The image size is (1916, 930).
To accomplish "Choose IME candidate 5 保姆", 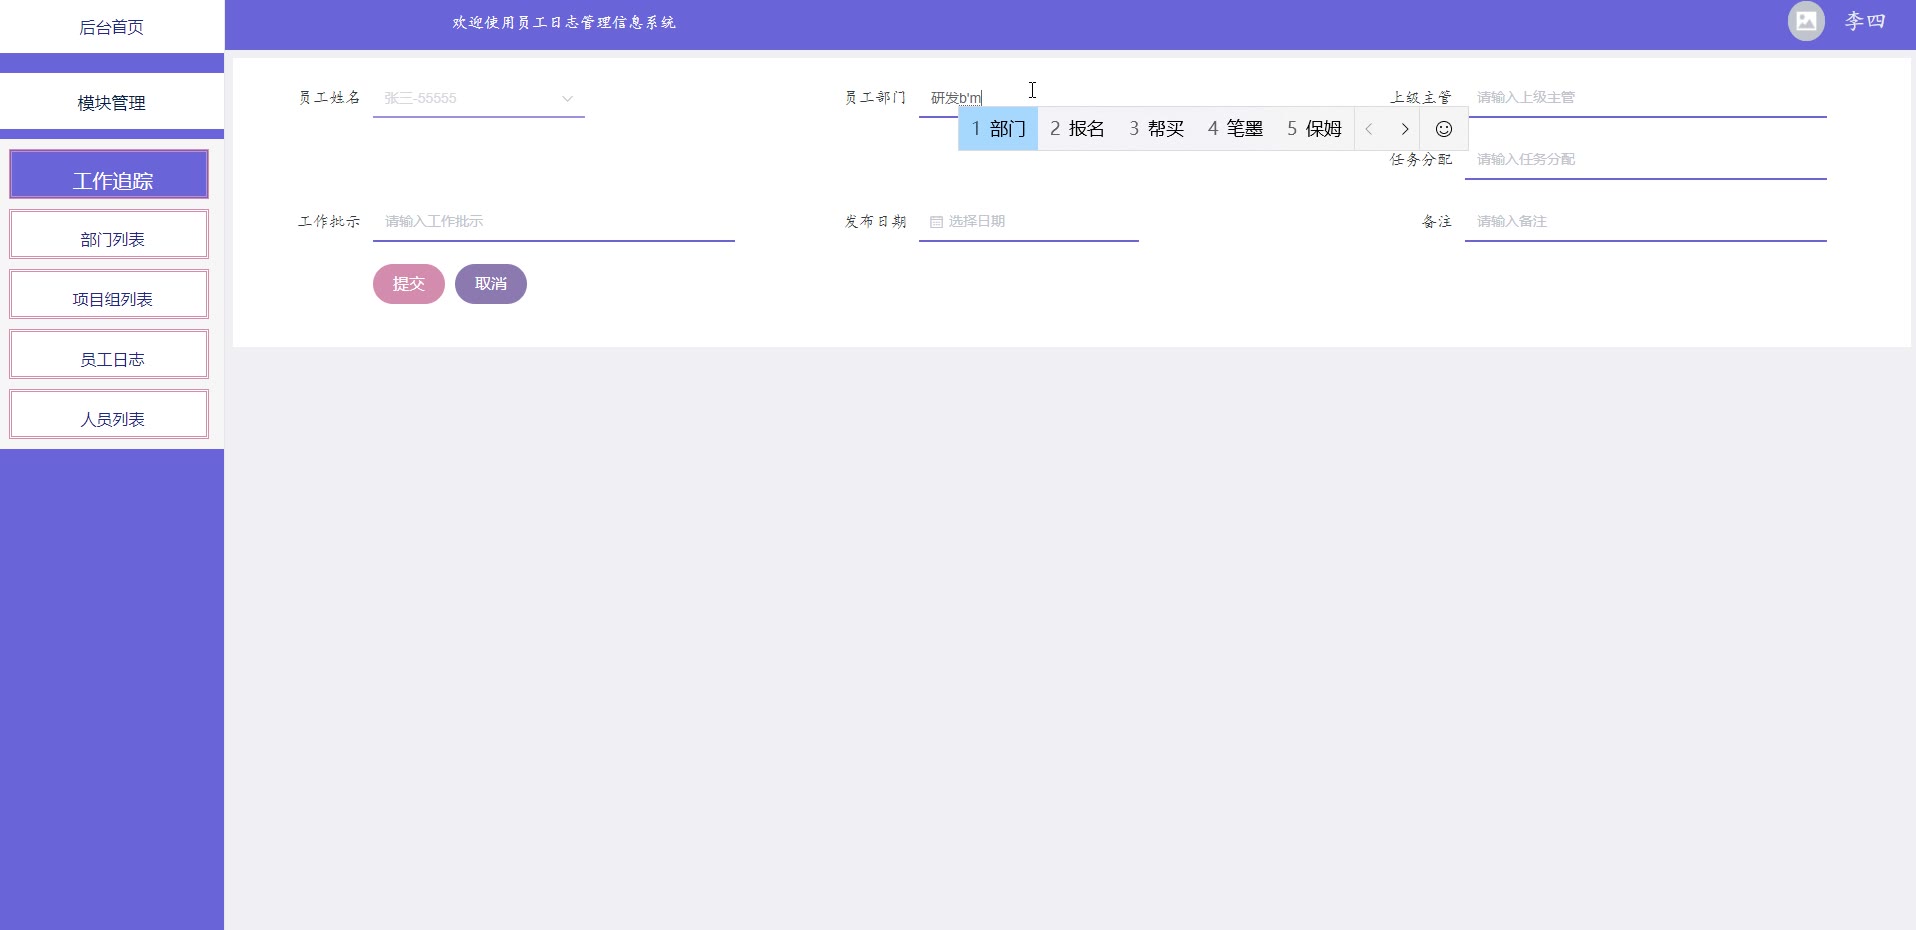I will [x=1314, y=129].
